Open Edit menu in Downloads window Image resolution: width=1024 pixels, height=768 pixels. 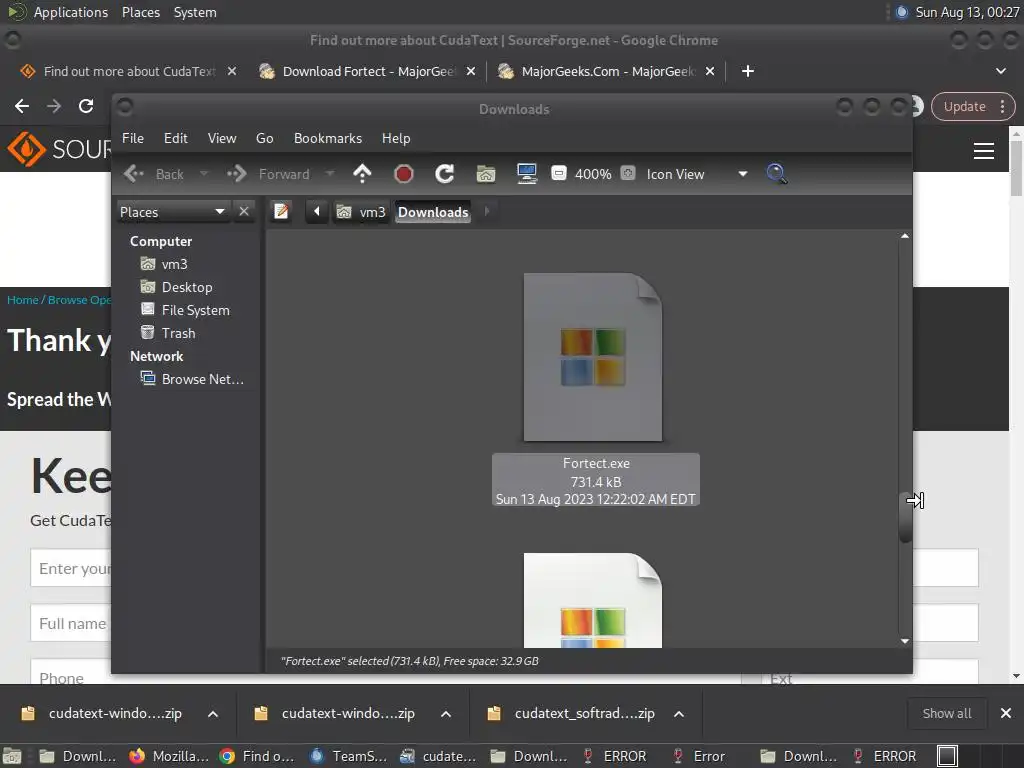pyautogui.click(x=176, y=138)
